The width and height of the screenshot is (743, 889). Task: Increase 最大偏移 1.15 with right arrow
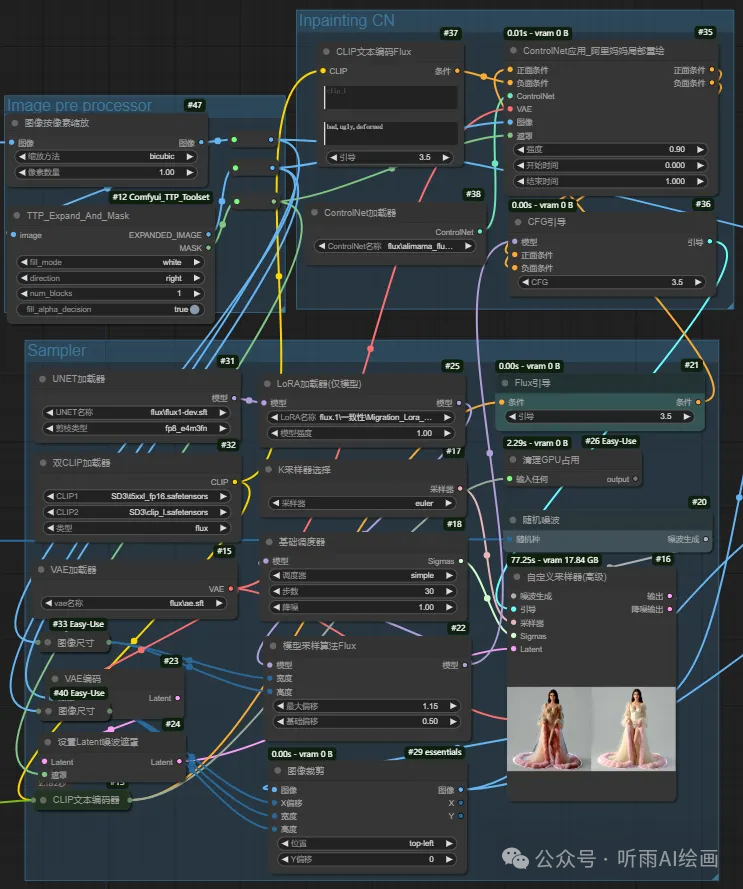point(453,706)
